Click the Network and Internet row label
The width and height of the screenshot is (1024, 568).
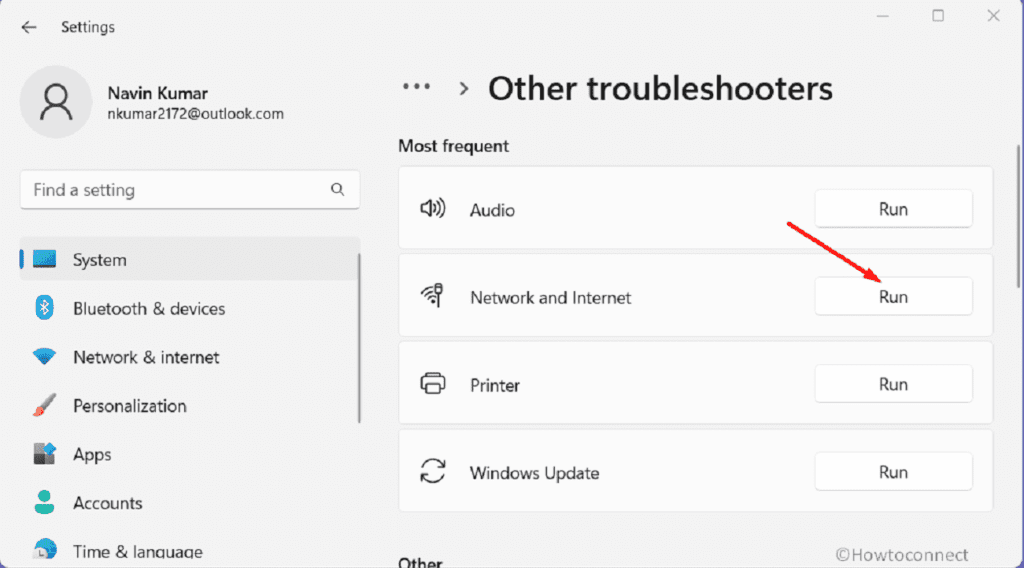tap(551, 298)
